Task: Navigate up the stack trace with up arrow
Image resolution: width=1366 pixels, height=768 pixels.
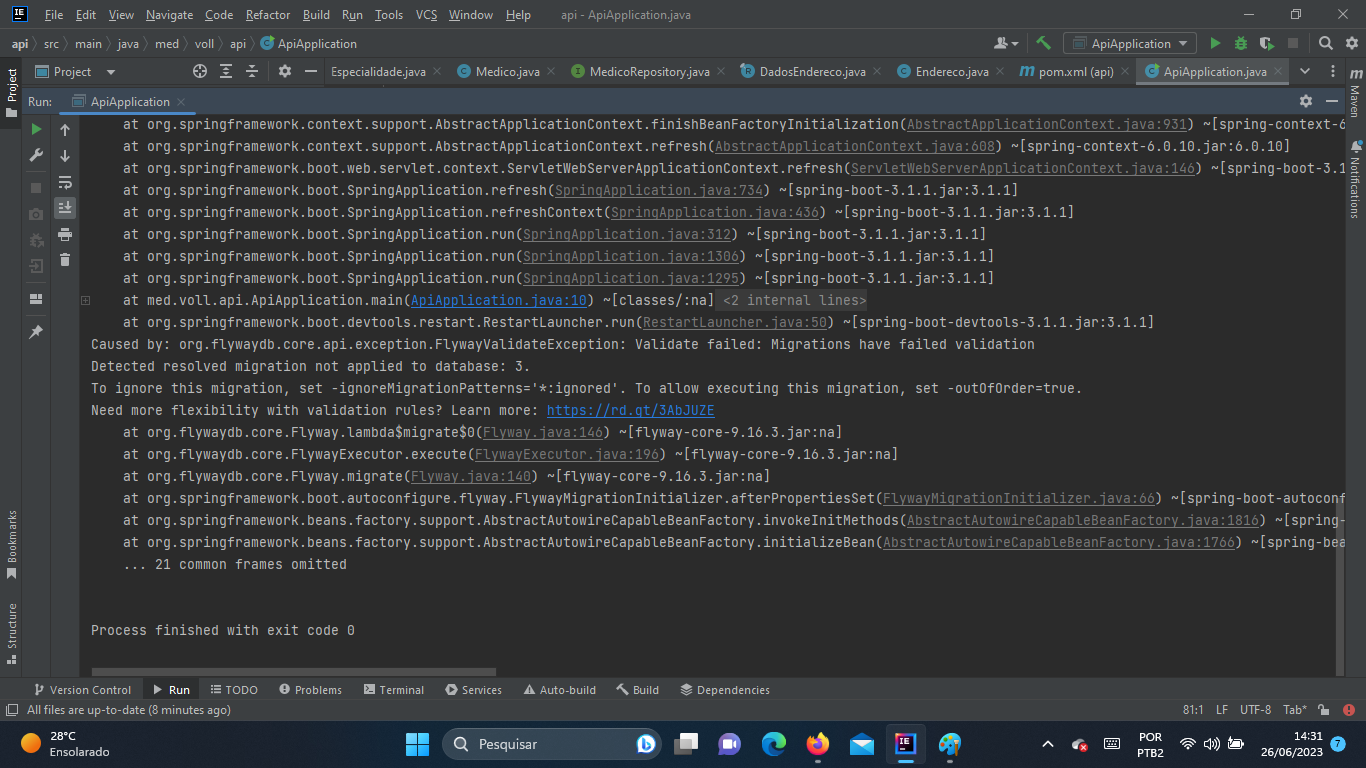Action: [x=65, y=130]
